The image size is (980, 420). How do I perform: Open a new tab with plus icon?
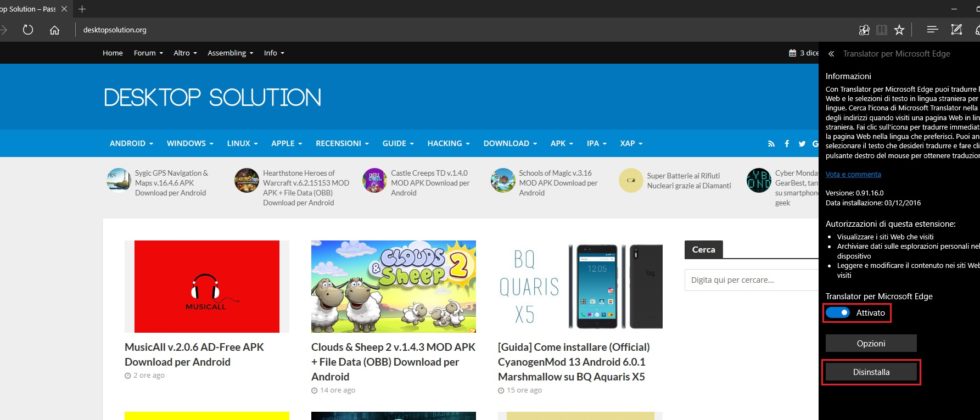[82, 9]
